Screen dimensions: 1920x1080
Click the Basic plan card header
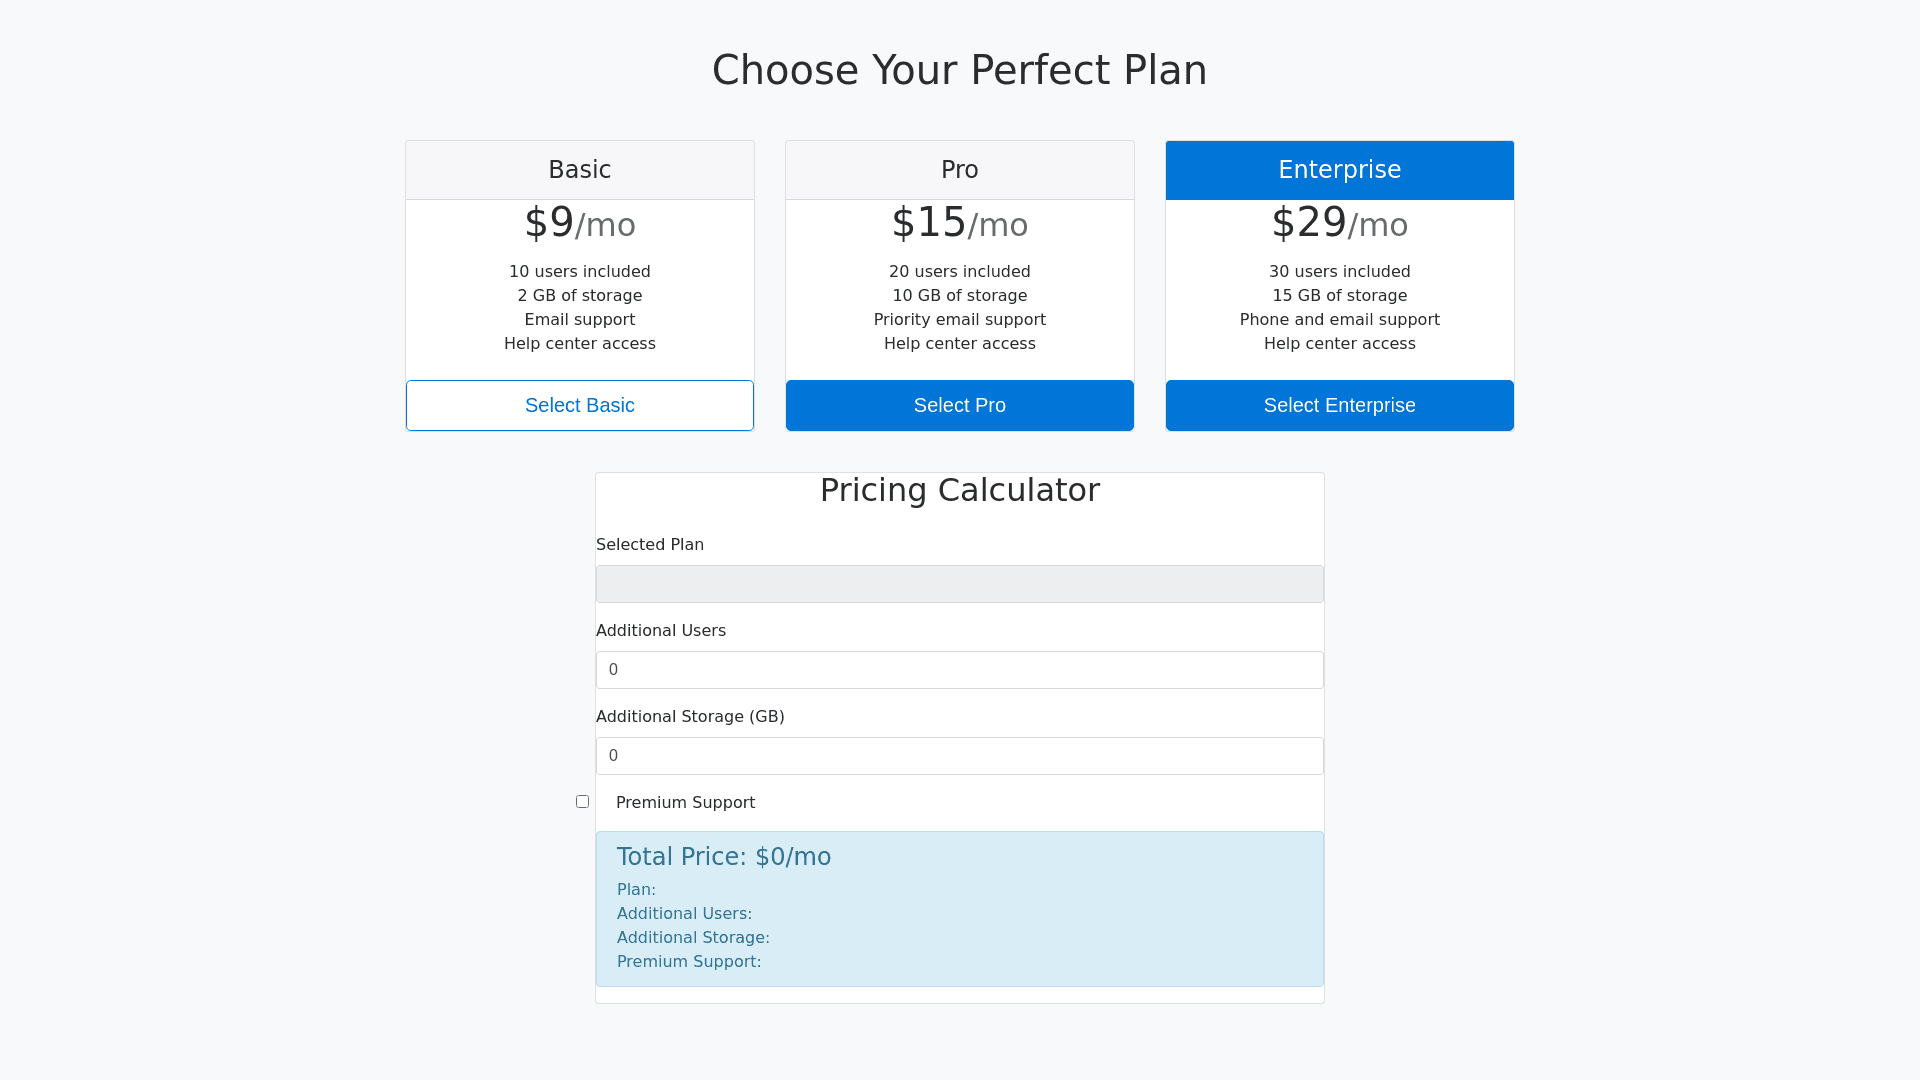coord(580,170)
